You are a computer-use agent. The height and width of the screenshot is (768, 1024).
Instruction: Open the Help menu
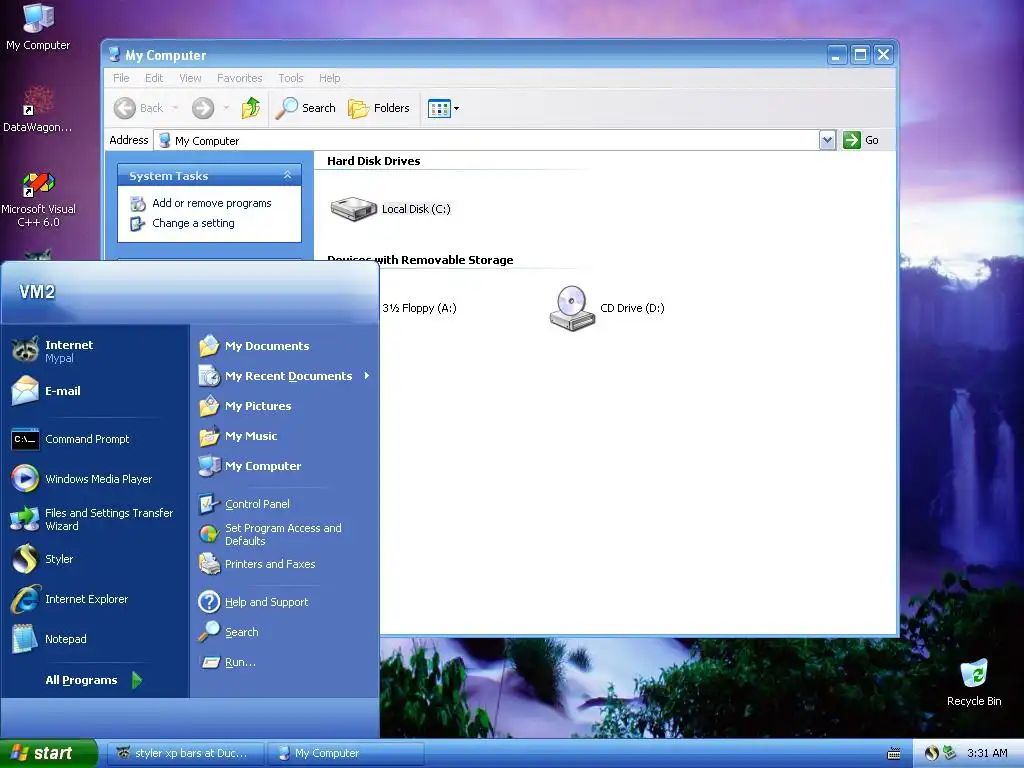tap(330, 78)
